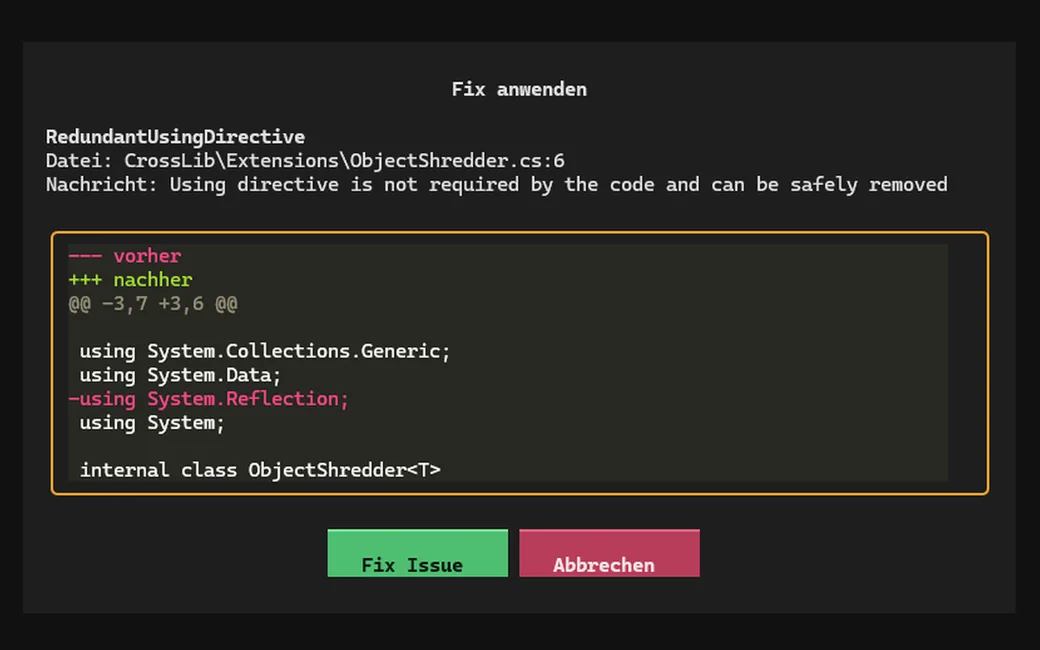Click the 'using System;' code line
Image resolution: width=1040 pixels, height=650 pixels.
click(x=152, y=423)
